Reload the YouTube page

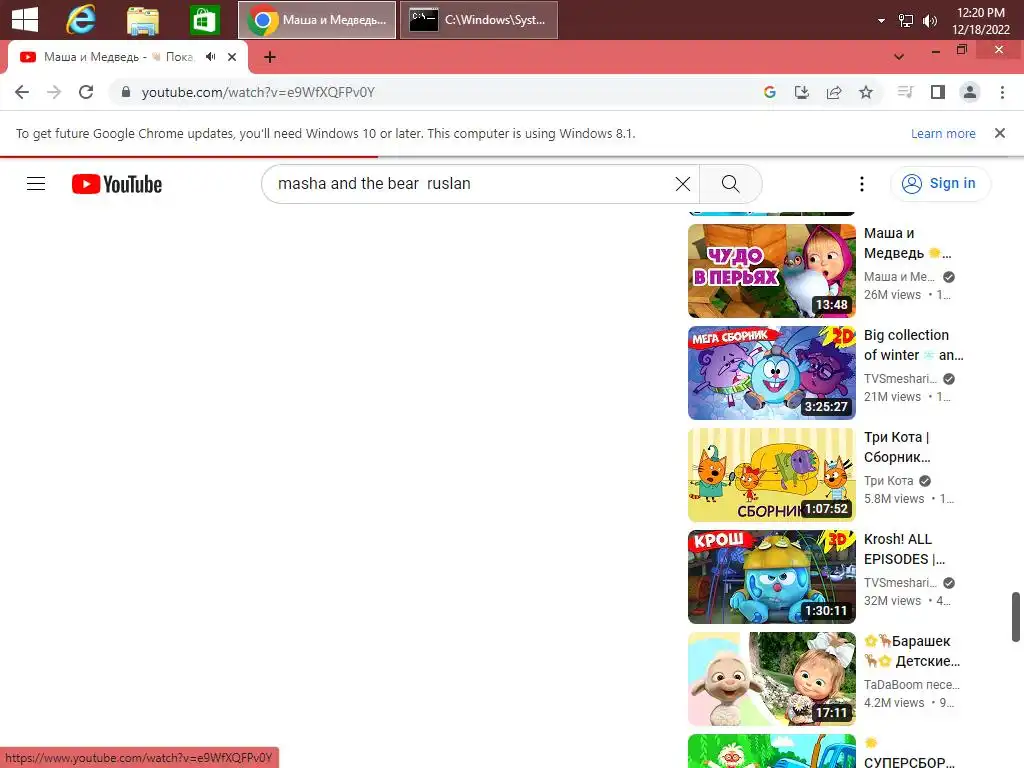point(86,92)
